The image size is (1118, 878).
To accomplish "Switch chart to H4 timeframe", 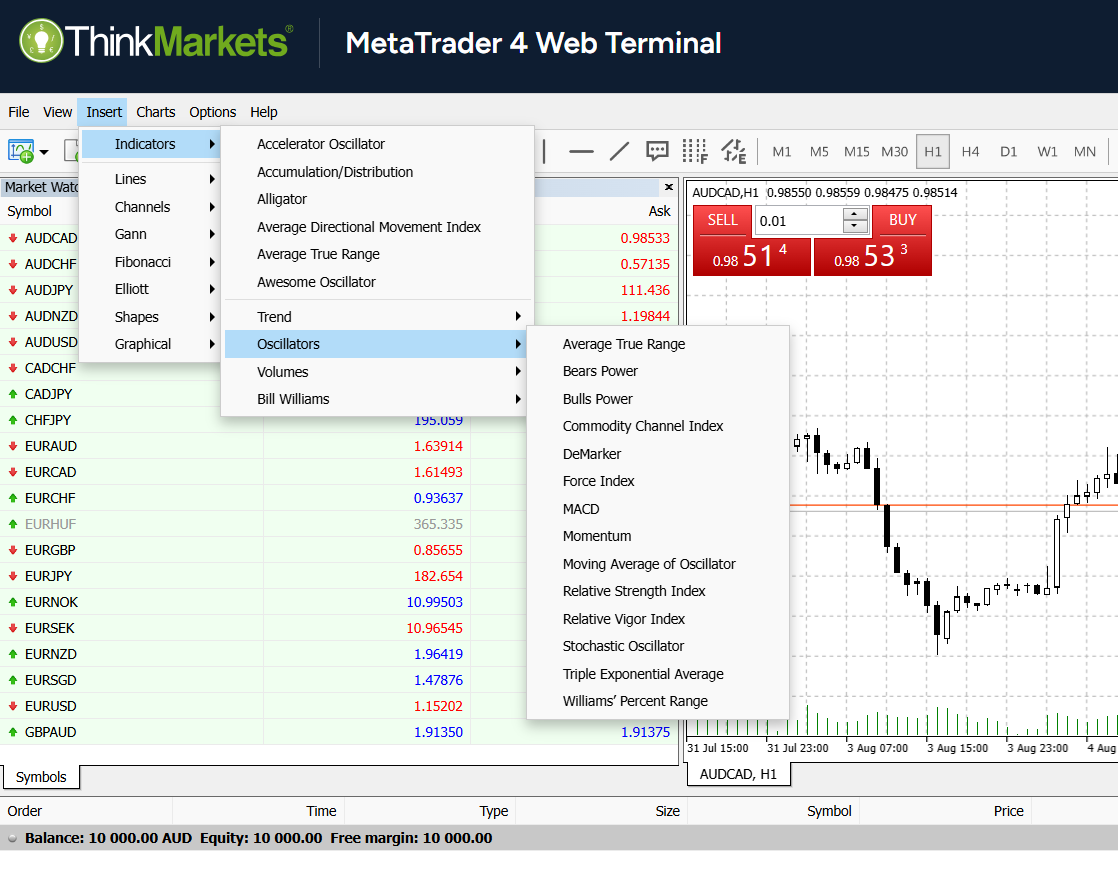I will 970,151.
